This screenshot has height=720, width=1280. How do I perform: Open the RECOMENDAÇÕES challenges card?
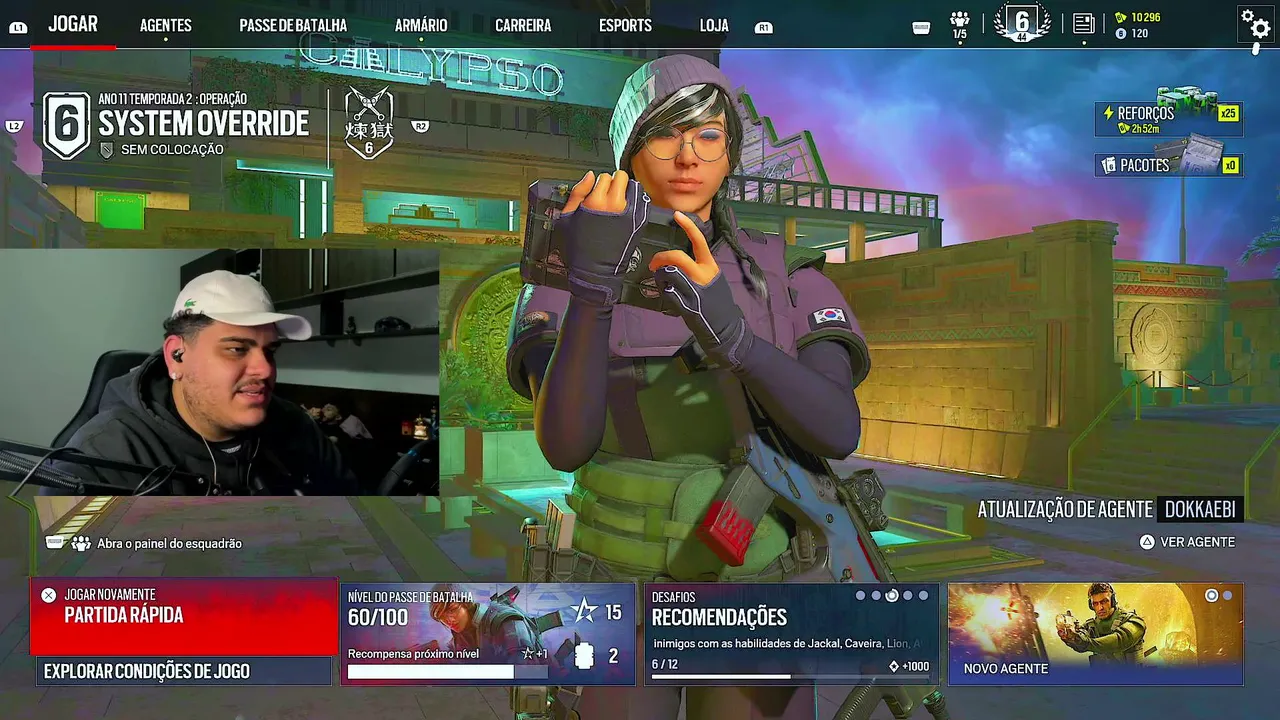(x=791, y=635)
